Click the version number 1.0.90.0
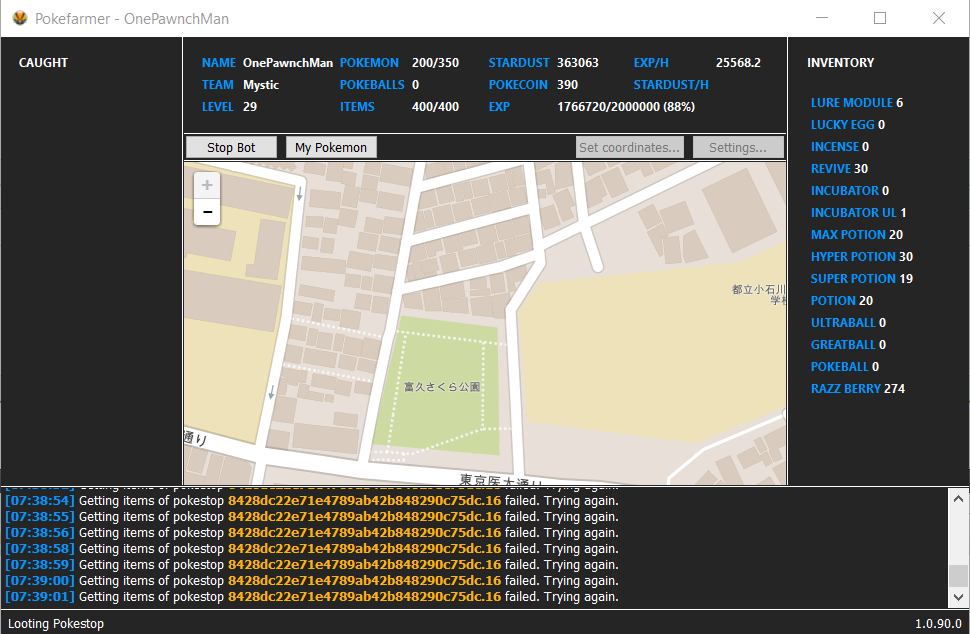970x634 pixels. [x=938, y=623]
